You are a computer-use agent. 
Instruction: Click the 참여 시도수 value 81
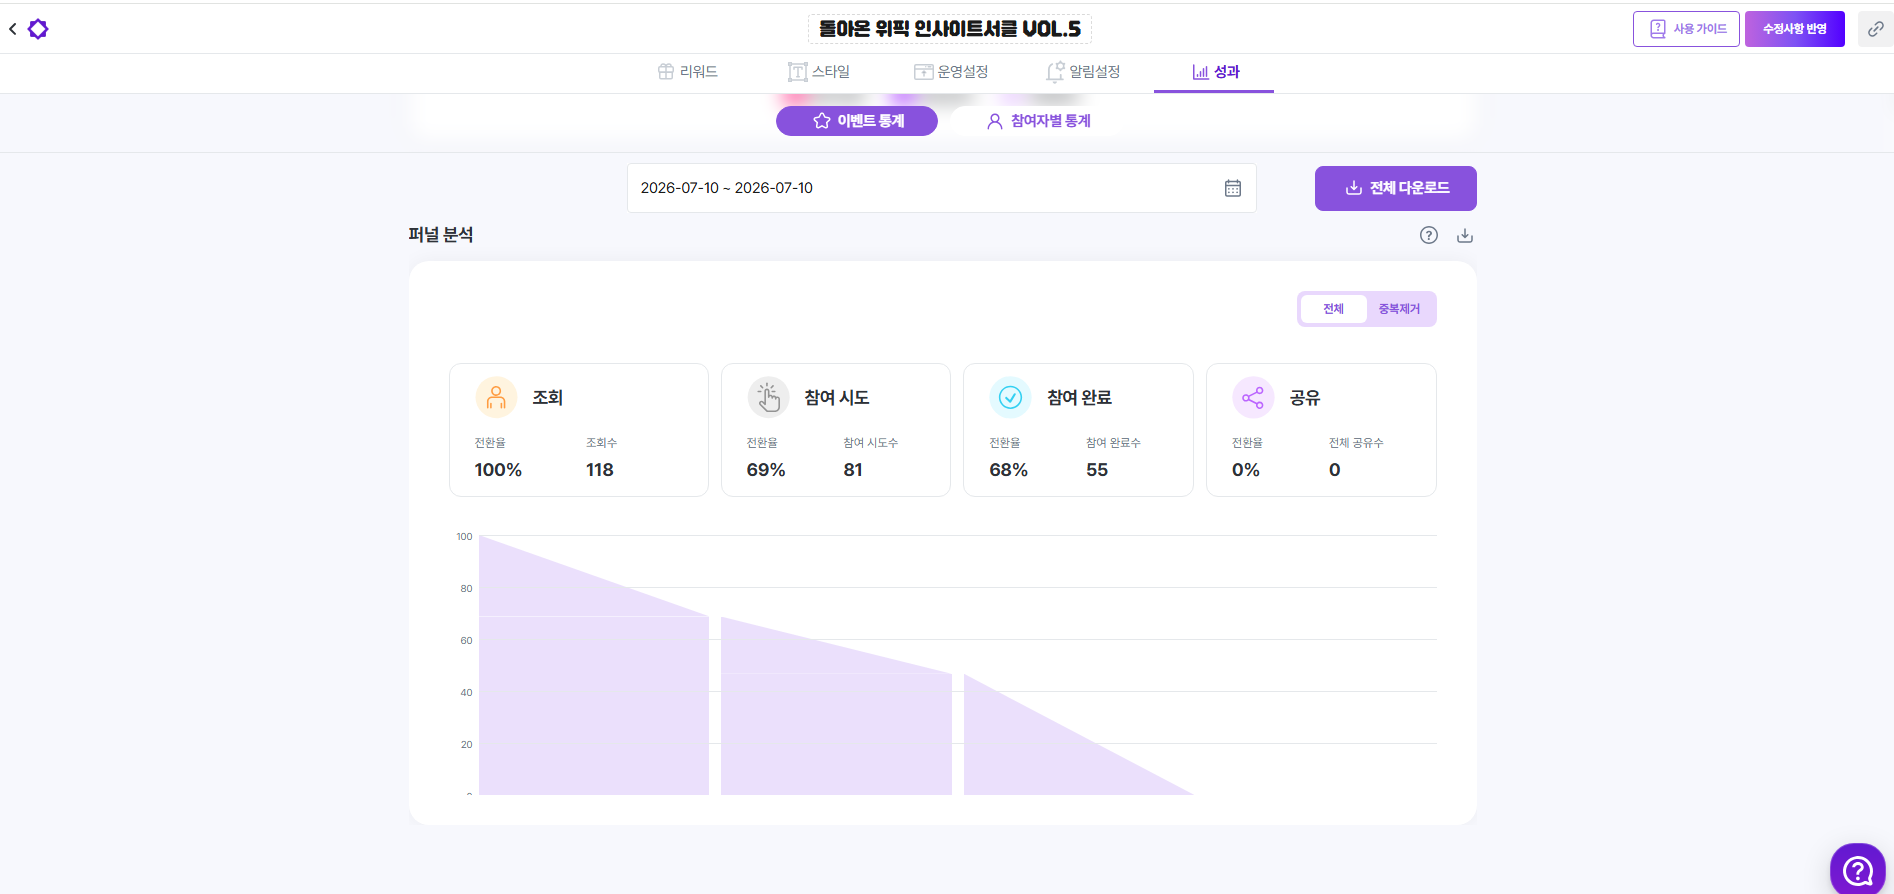click(x=853, y=470)
